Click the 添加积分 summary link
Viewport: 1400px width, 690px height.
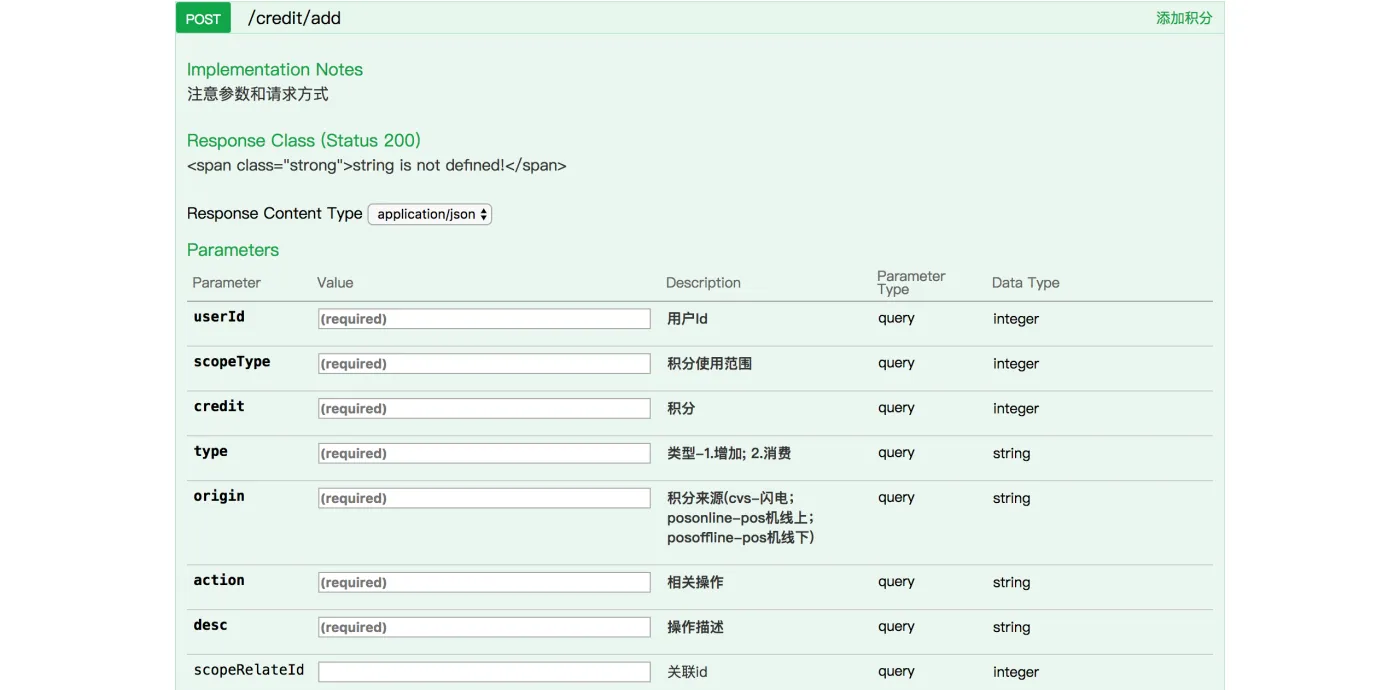point(1183,18)
